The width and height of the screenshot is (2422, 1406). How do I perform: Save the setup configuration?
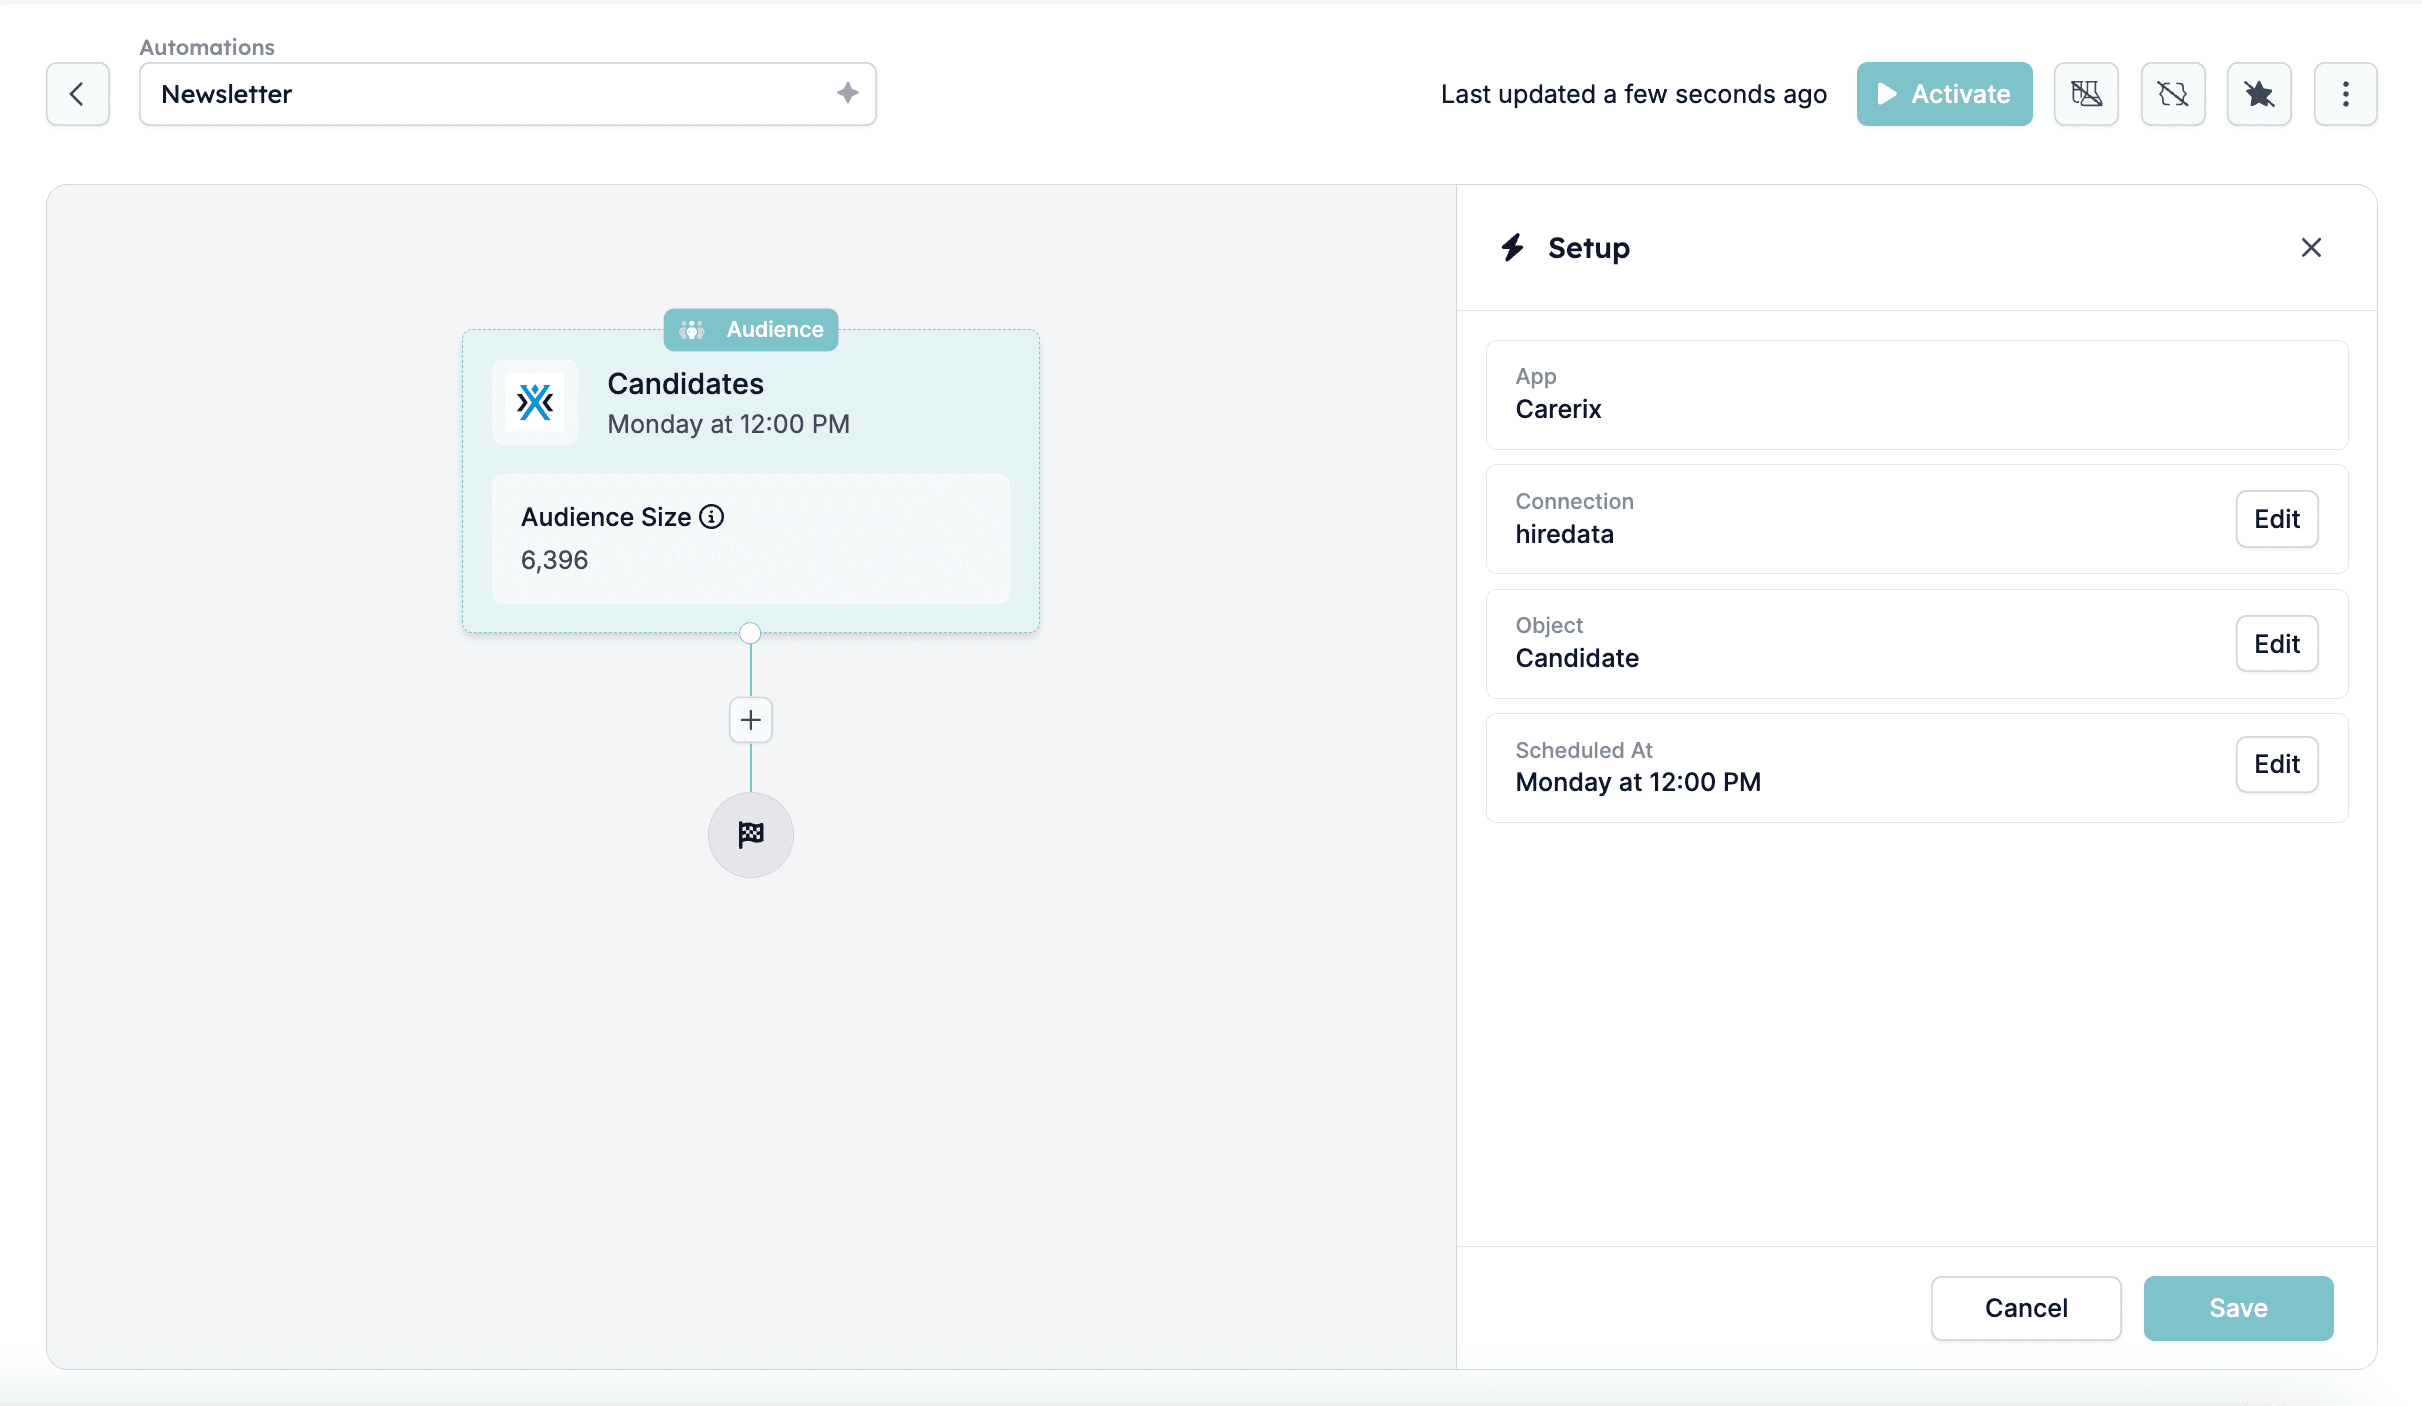pyautogui.click(x=2238, y=1308)
